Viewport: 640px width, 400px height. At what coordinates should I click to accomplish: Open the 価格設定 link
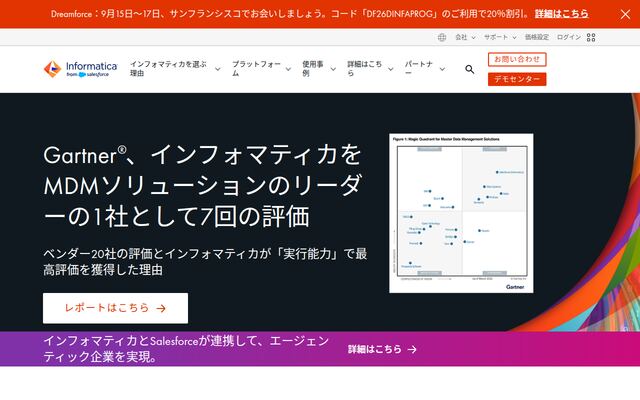[x=537, y=37]
